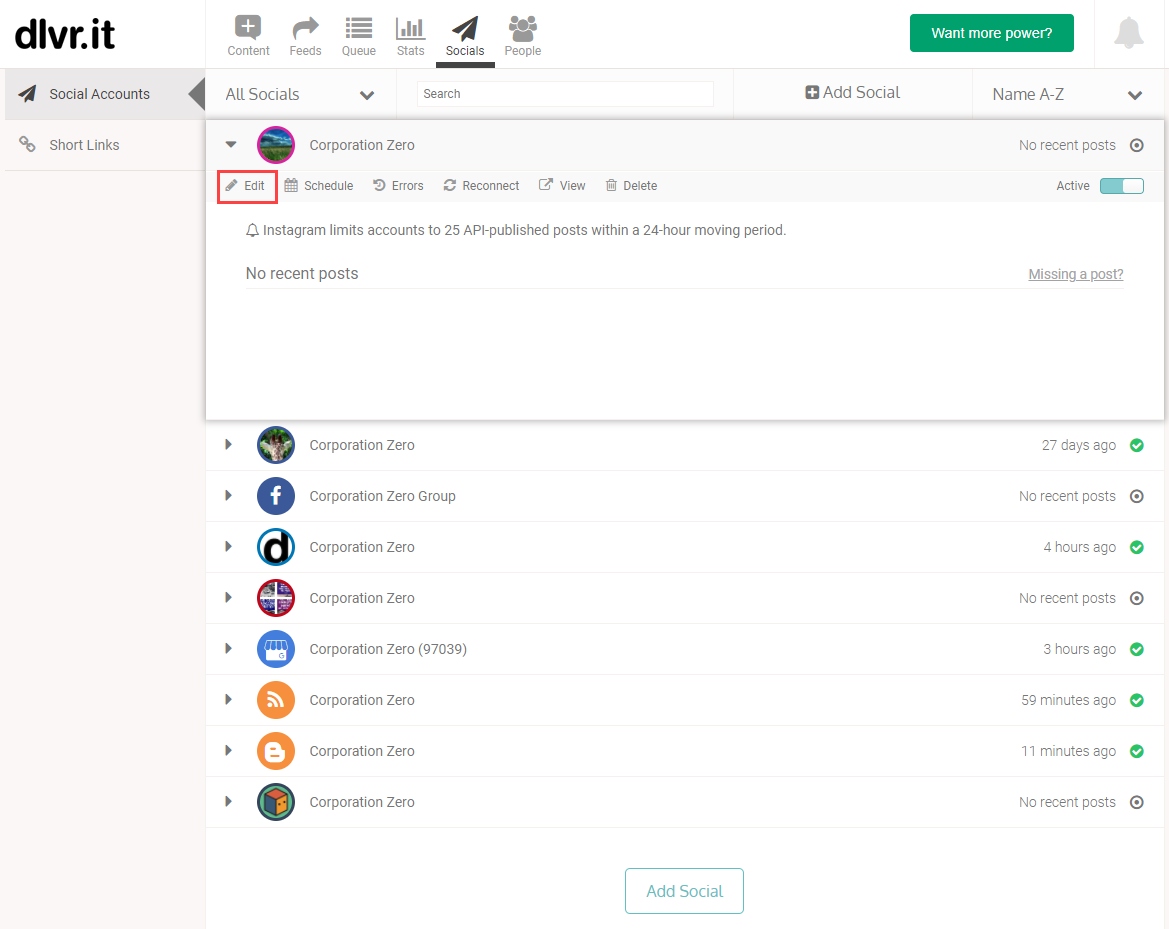Click the status circle in the expanded account header

click(x=1136, y=145)
